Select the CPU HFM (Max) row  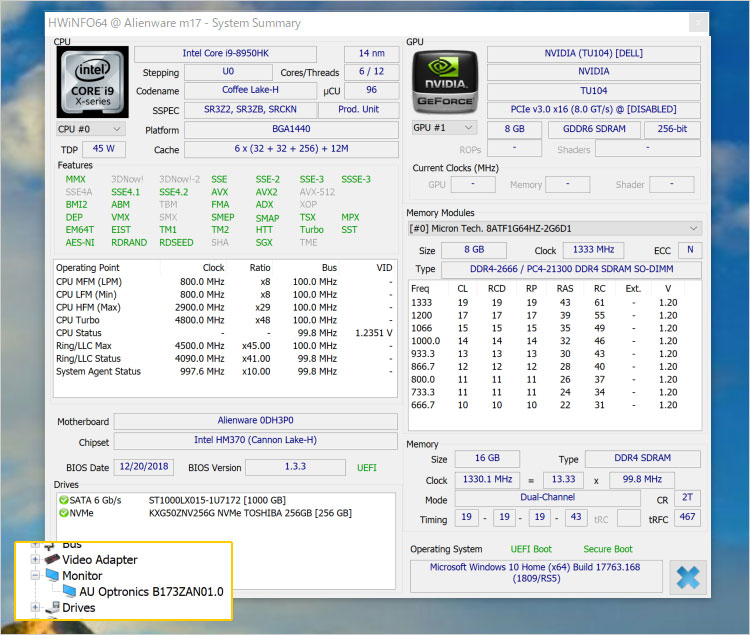224,307
